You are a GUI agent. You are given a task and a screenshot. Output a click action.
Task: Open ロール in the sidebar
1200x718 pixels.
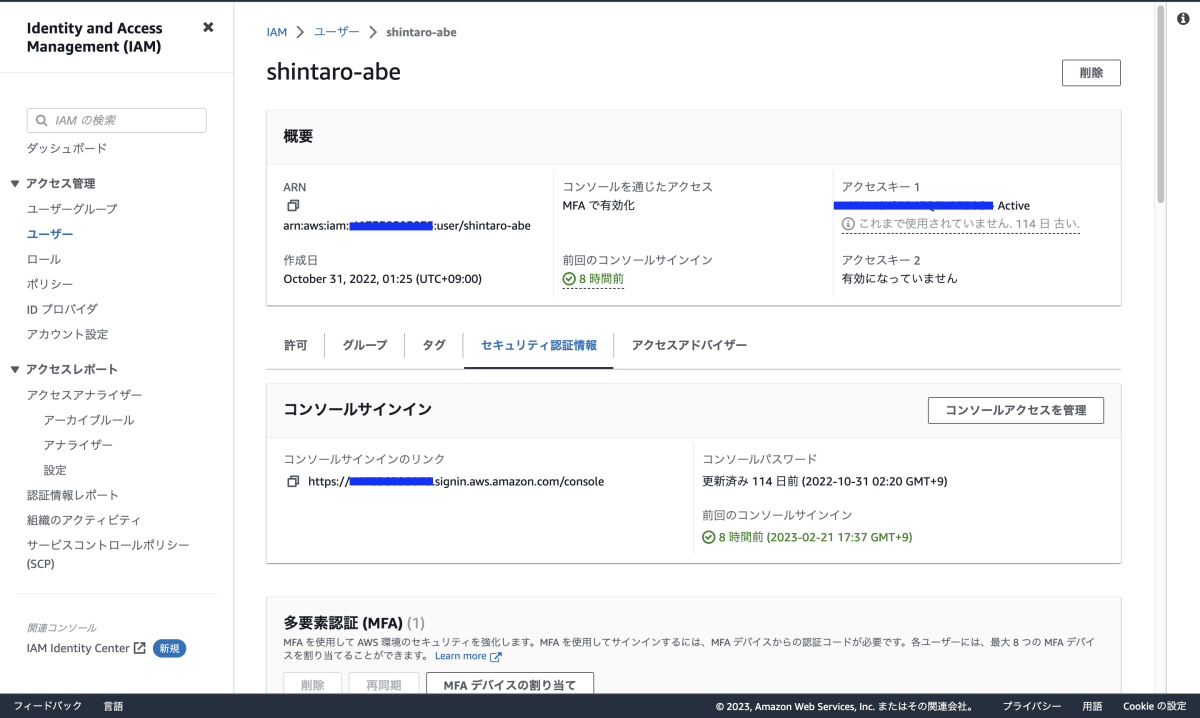pos(44,259)
